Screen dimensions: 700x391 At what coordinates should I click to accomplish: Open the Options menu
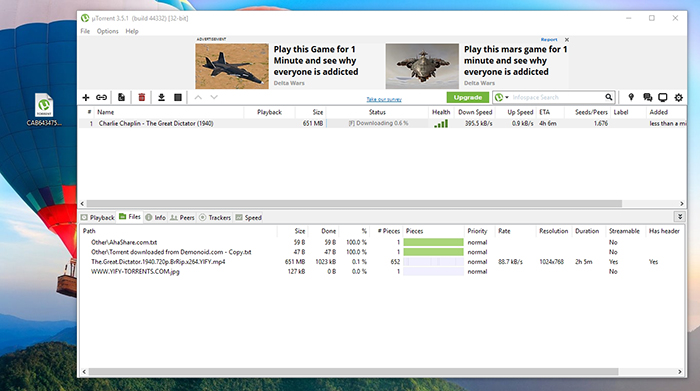click(x=108, y=31)
